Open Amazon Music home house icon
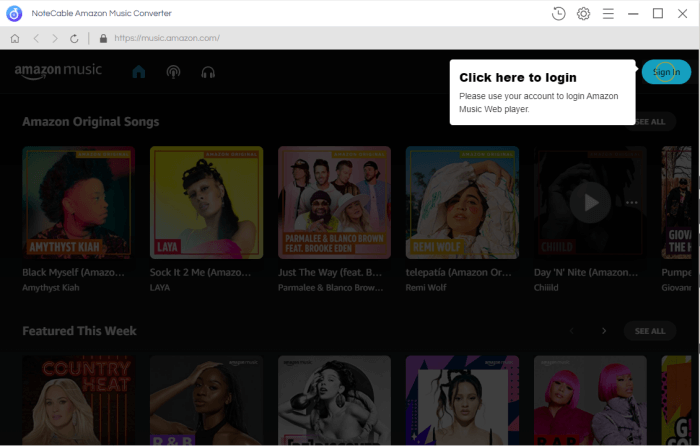Image resolution: width=700 pixels, height=446 pixels. click(x=139, y=72)
